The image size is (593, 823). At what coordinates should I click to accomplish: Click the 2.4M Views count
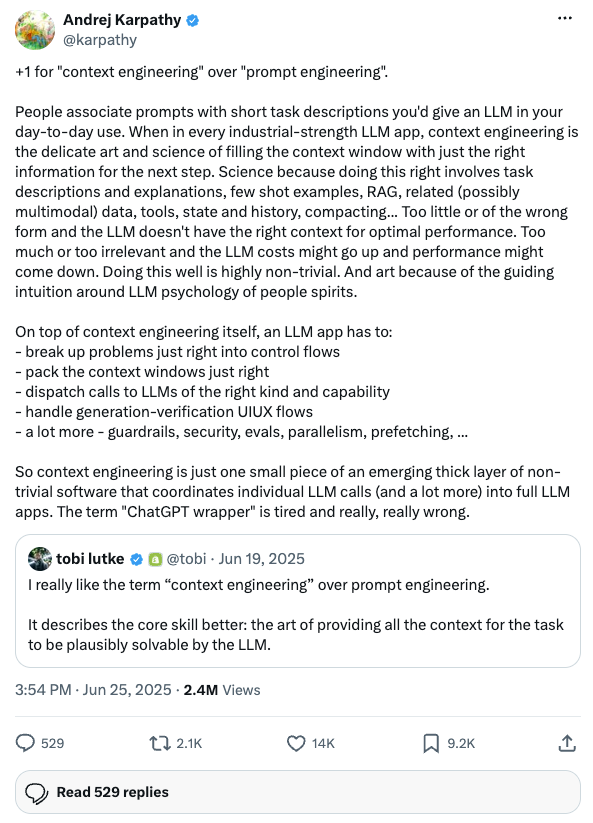point(221,690)
